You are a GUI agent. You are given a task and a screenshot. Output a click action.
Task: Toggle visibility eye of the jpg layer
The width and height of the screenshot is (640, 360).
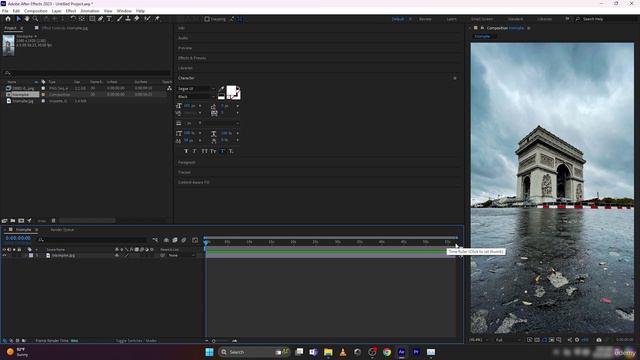pyautogui.click(x=4, y=256)
